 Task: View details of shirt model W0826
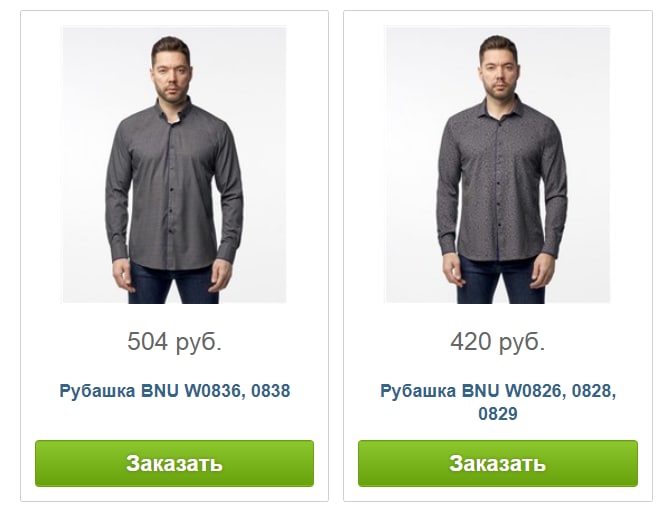pos(498,402)
